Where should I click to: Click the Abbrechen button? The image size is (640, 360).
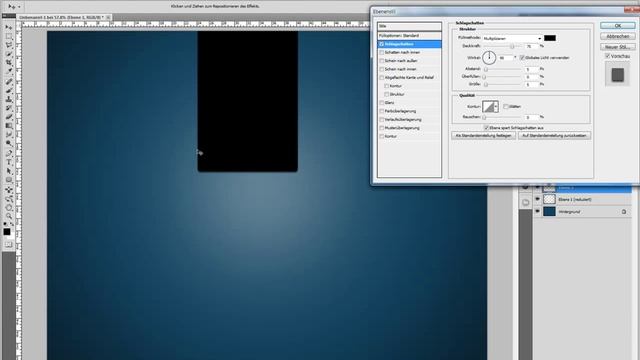pyautogui.click(x=618, y=36)
